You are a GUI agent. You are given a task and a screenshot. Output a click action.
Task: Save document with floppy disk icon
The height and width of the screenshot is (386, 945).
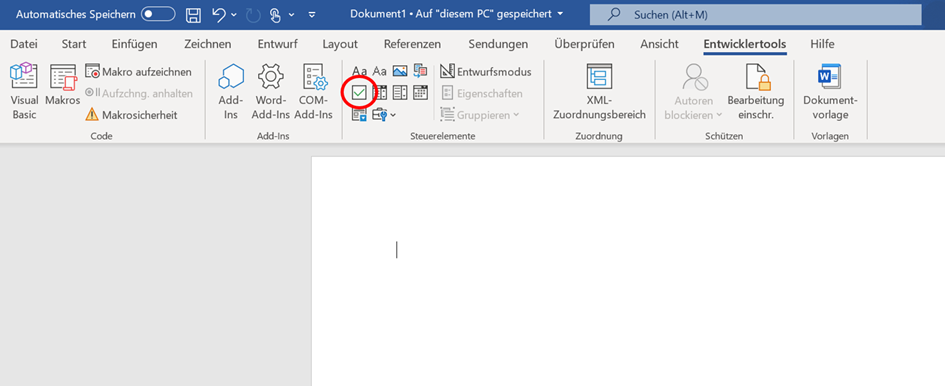(192, 14)
